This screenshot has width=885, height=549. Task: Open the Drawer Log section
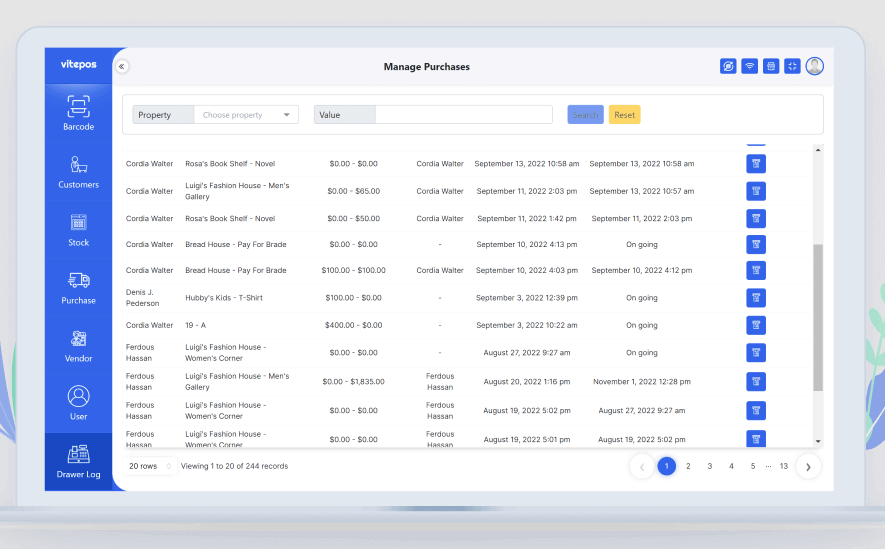click(78, 461)
